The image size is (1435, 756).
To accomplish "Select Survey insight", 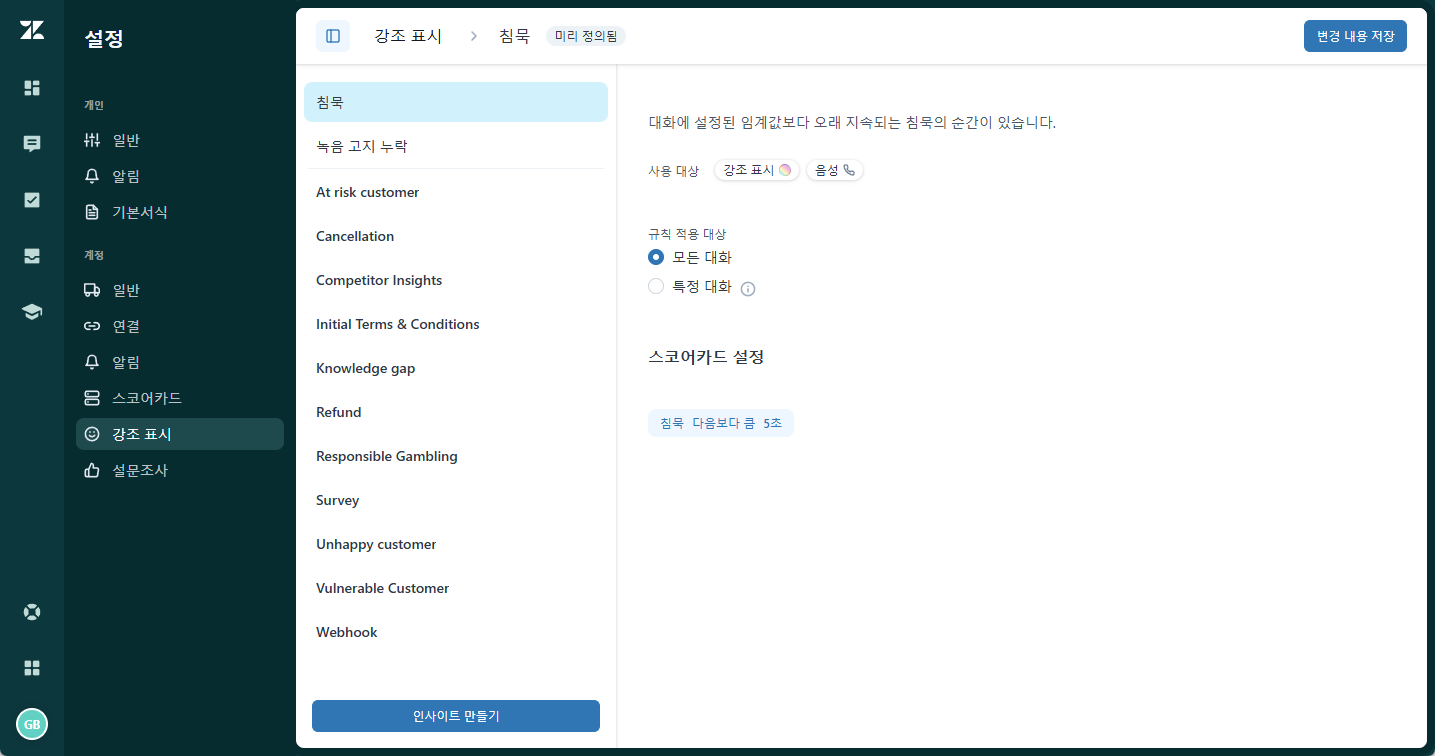I will coord(456,500).
